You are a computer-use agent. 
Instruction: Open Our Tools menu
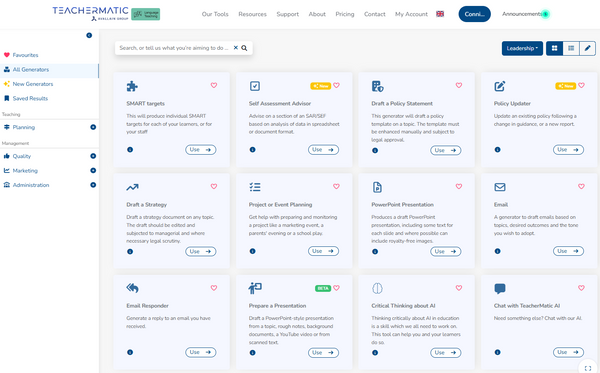click(215, 14)
